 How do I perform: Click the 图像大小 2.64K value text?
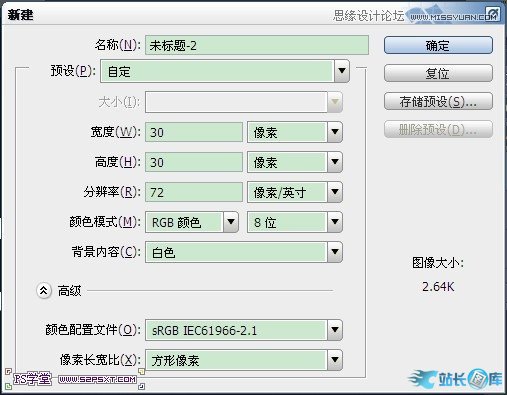(x=438, y=287)
